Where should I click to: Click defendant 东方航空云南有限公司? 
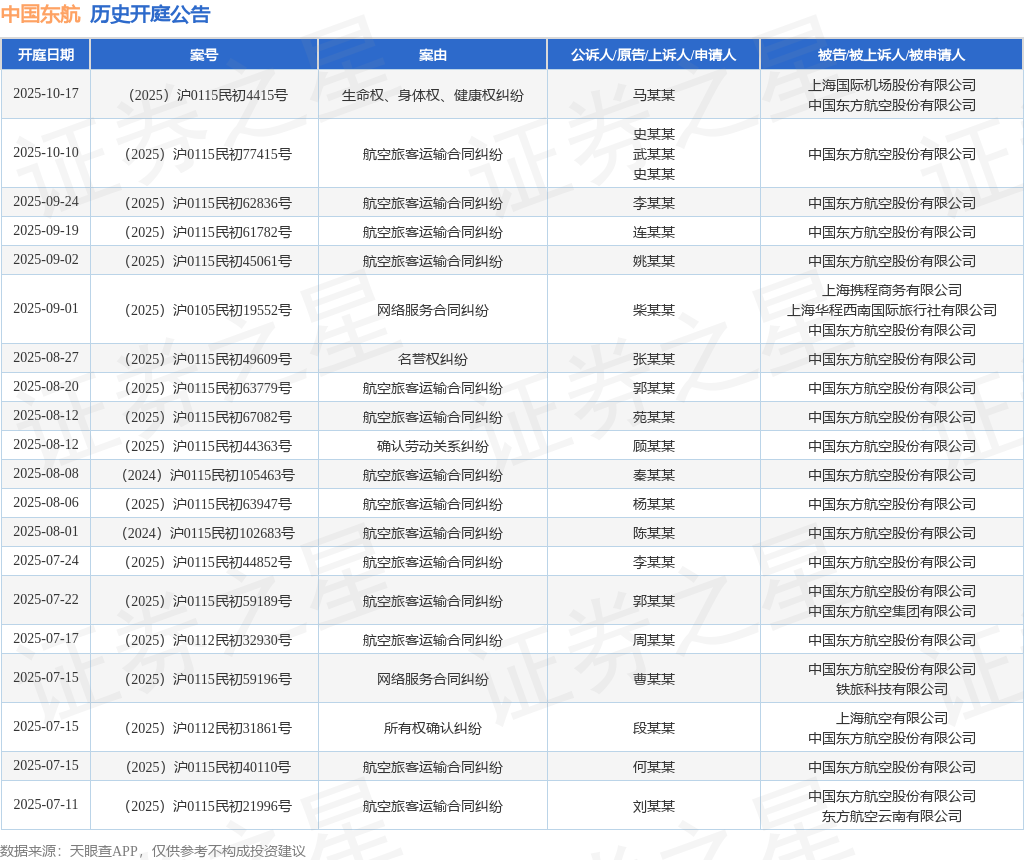coord(891,816)
